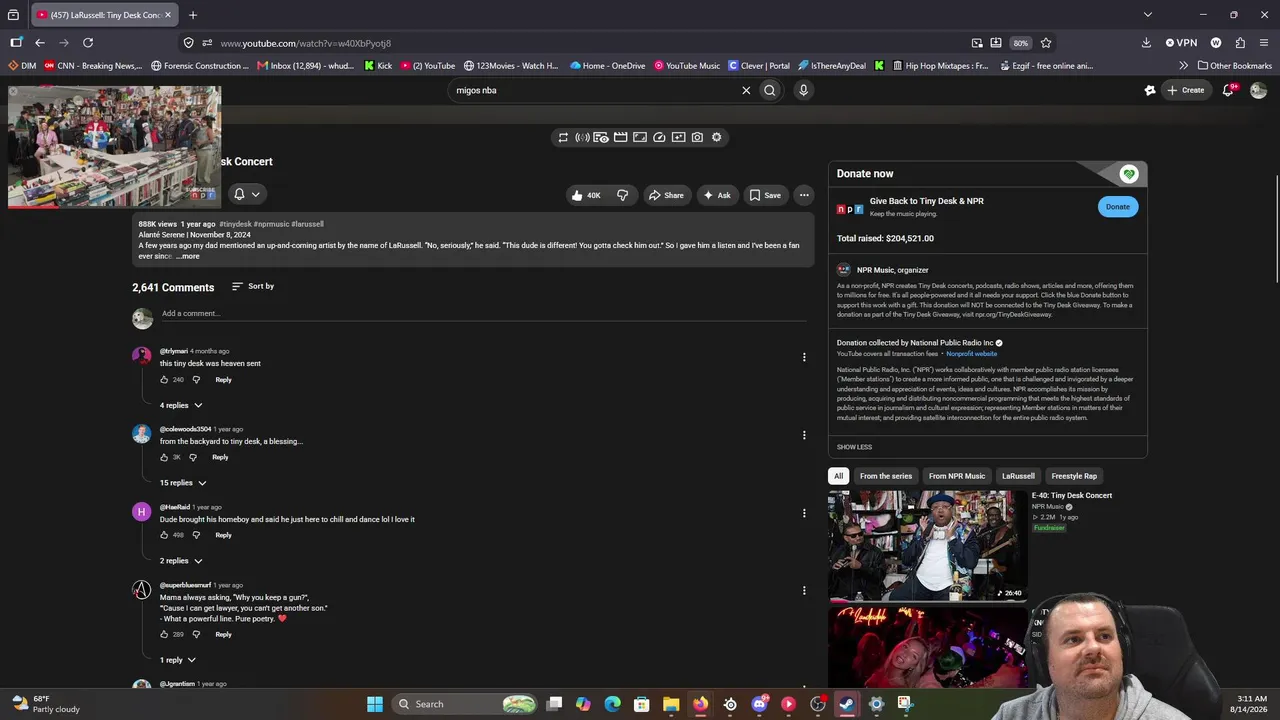Open the 80% zoom level indicator
Viewport: 1280px width, 720px height.
(x=1020, y=43)
